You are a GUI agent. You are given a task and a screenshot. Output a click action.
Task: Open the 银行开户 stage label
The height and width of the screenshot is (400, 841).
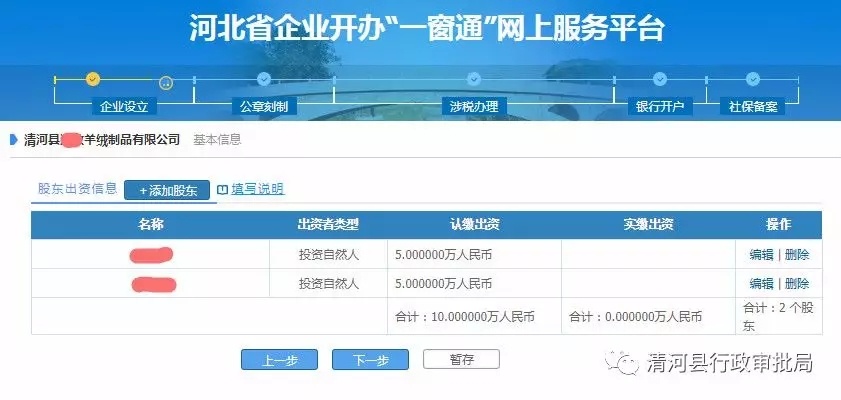660,106
